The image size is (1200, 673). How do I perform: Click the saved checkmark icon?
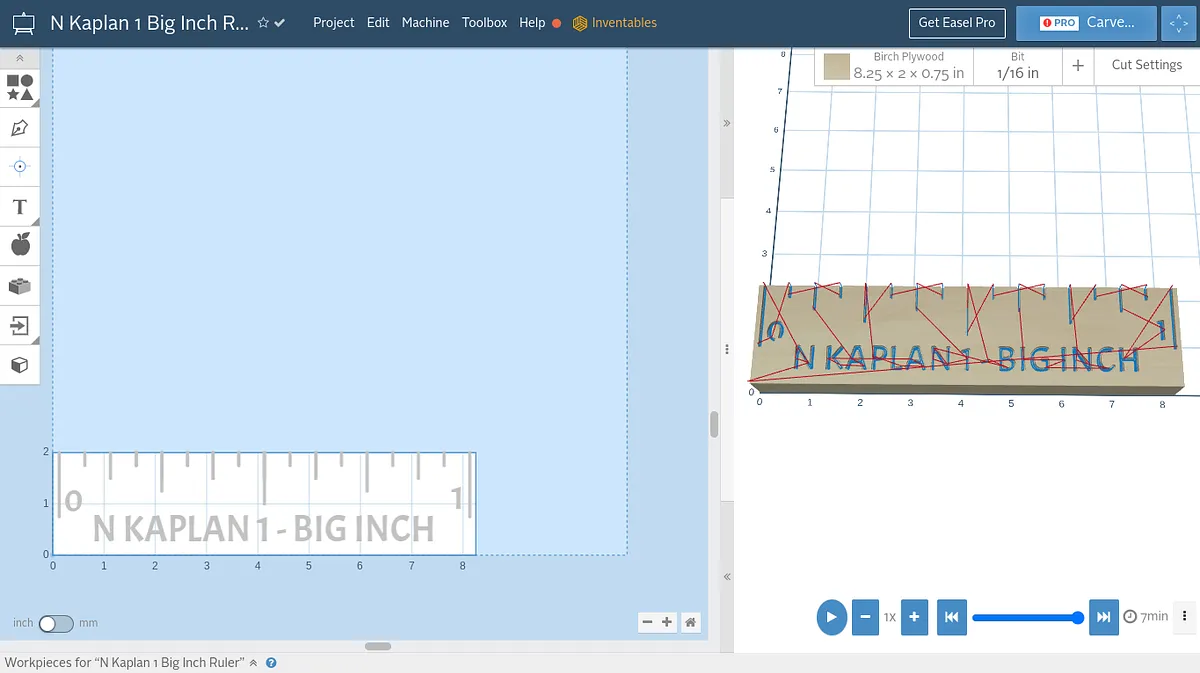tap(280, 23)
